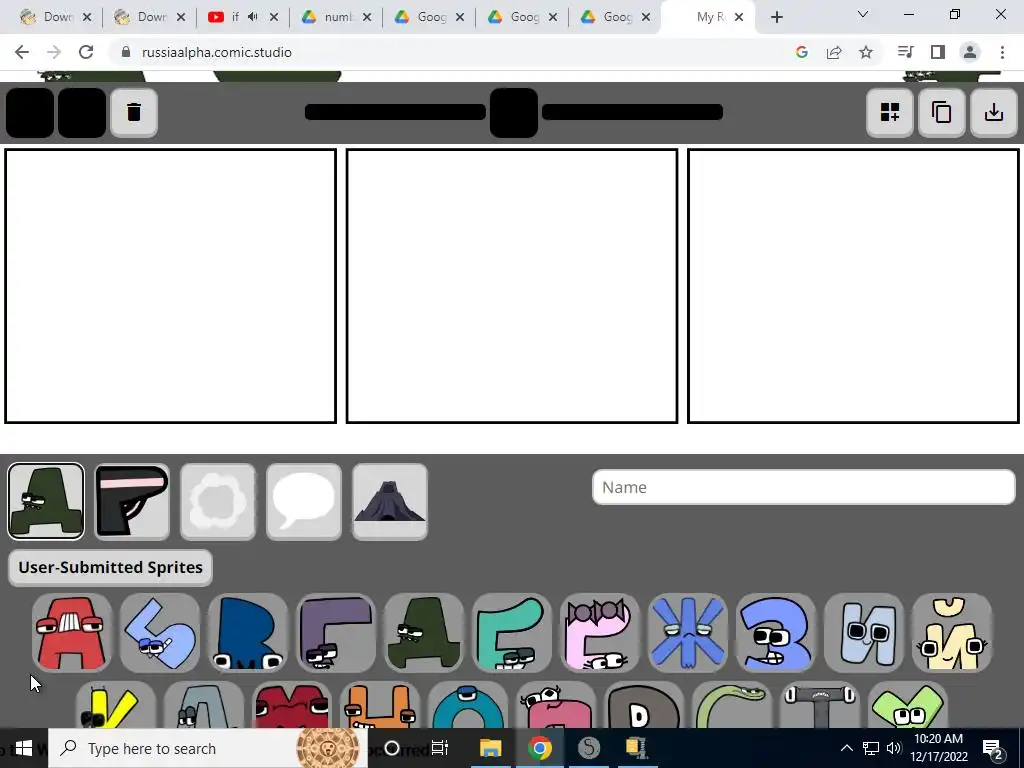The width and height of the screenshot is (1024, 768).
Task: Click the share page icon
Action: pos(834,52)
